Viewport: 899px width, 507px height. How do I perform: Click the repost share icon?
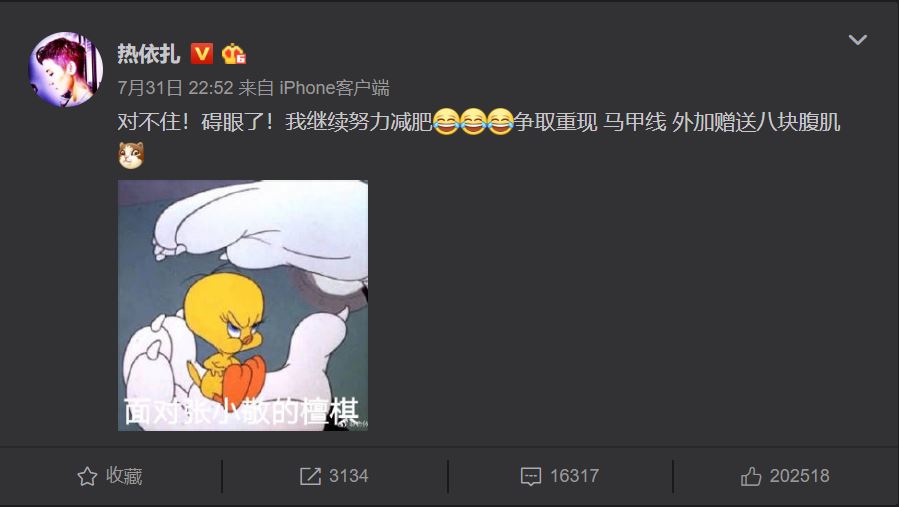(x=310, y=476)
